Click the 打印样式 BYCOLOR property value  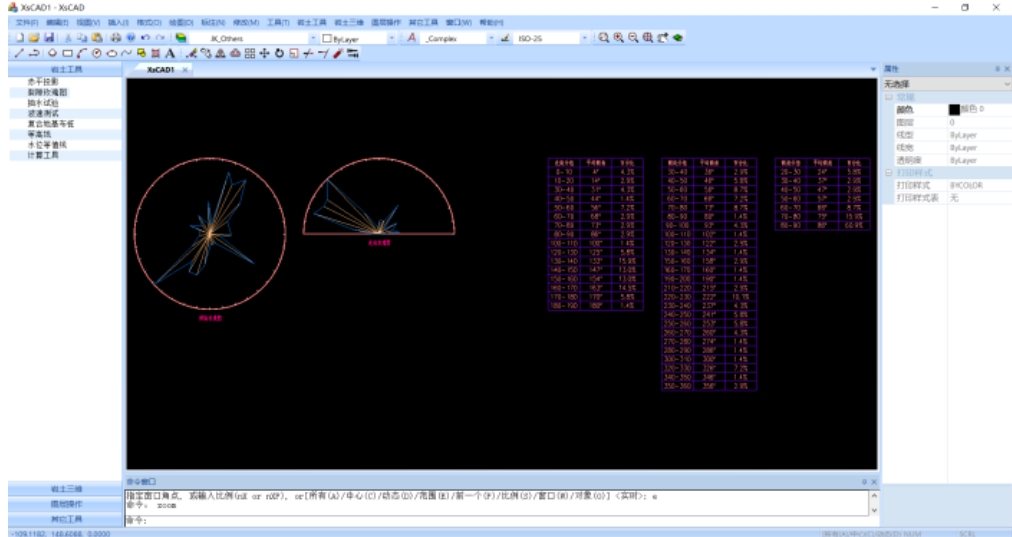click(966, 185)
